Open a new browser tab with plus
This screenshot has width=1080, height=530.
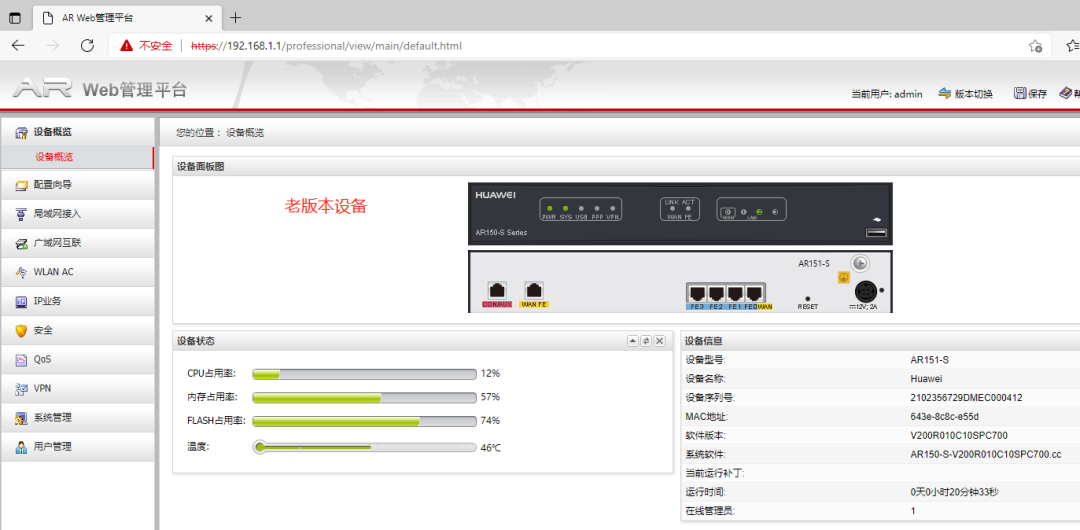click(236, 17)
